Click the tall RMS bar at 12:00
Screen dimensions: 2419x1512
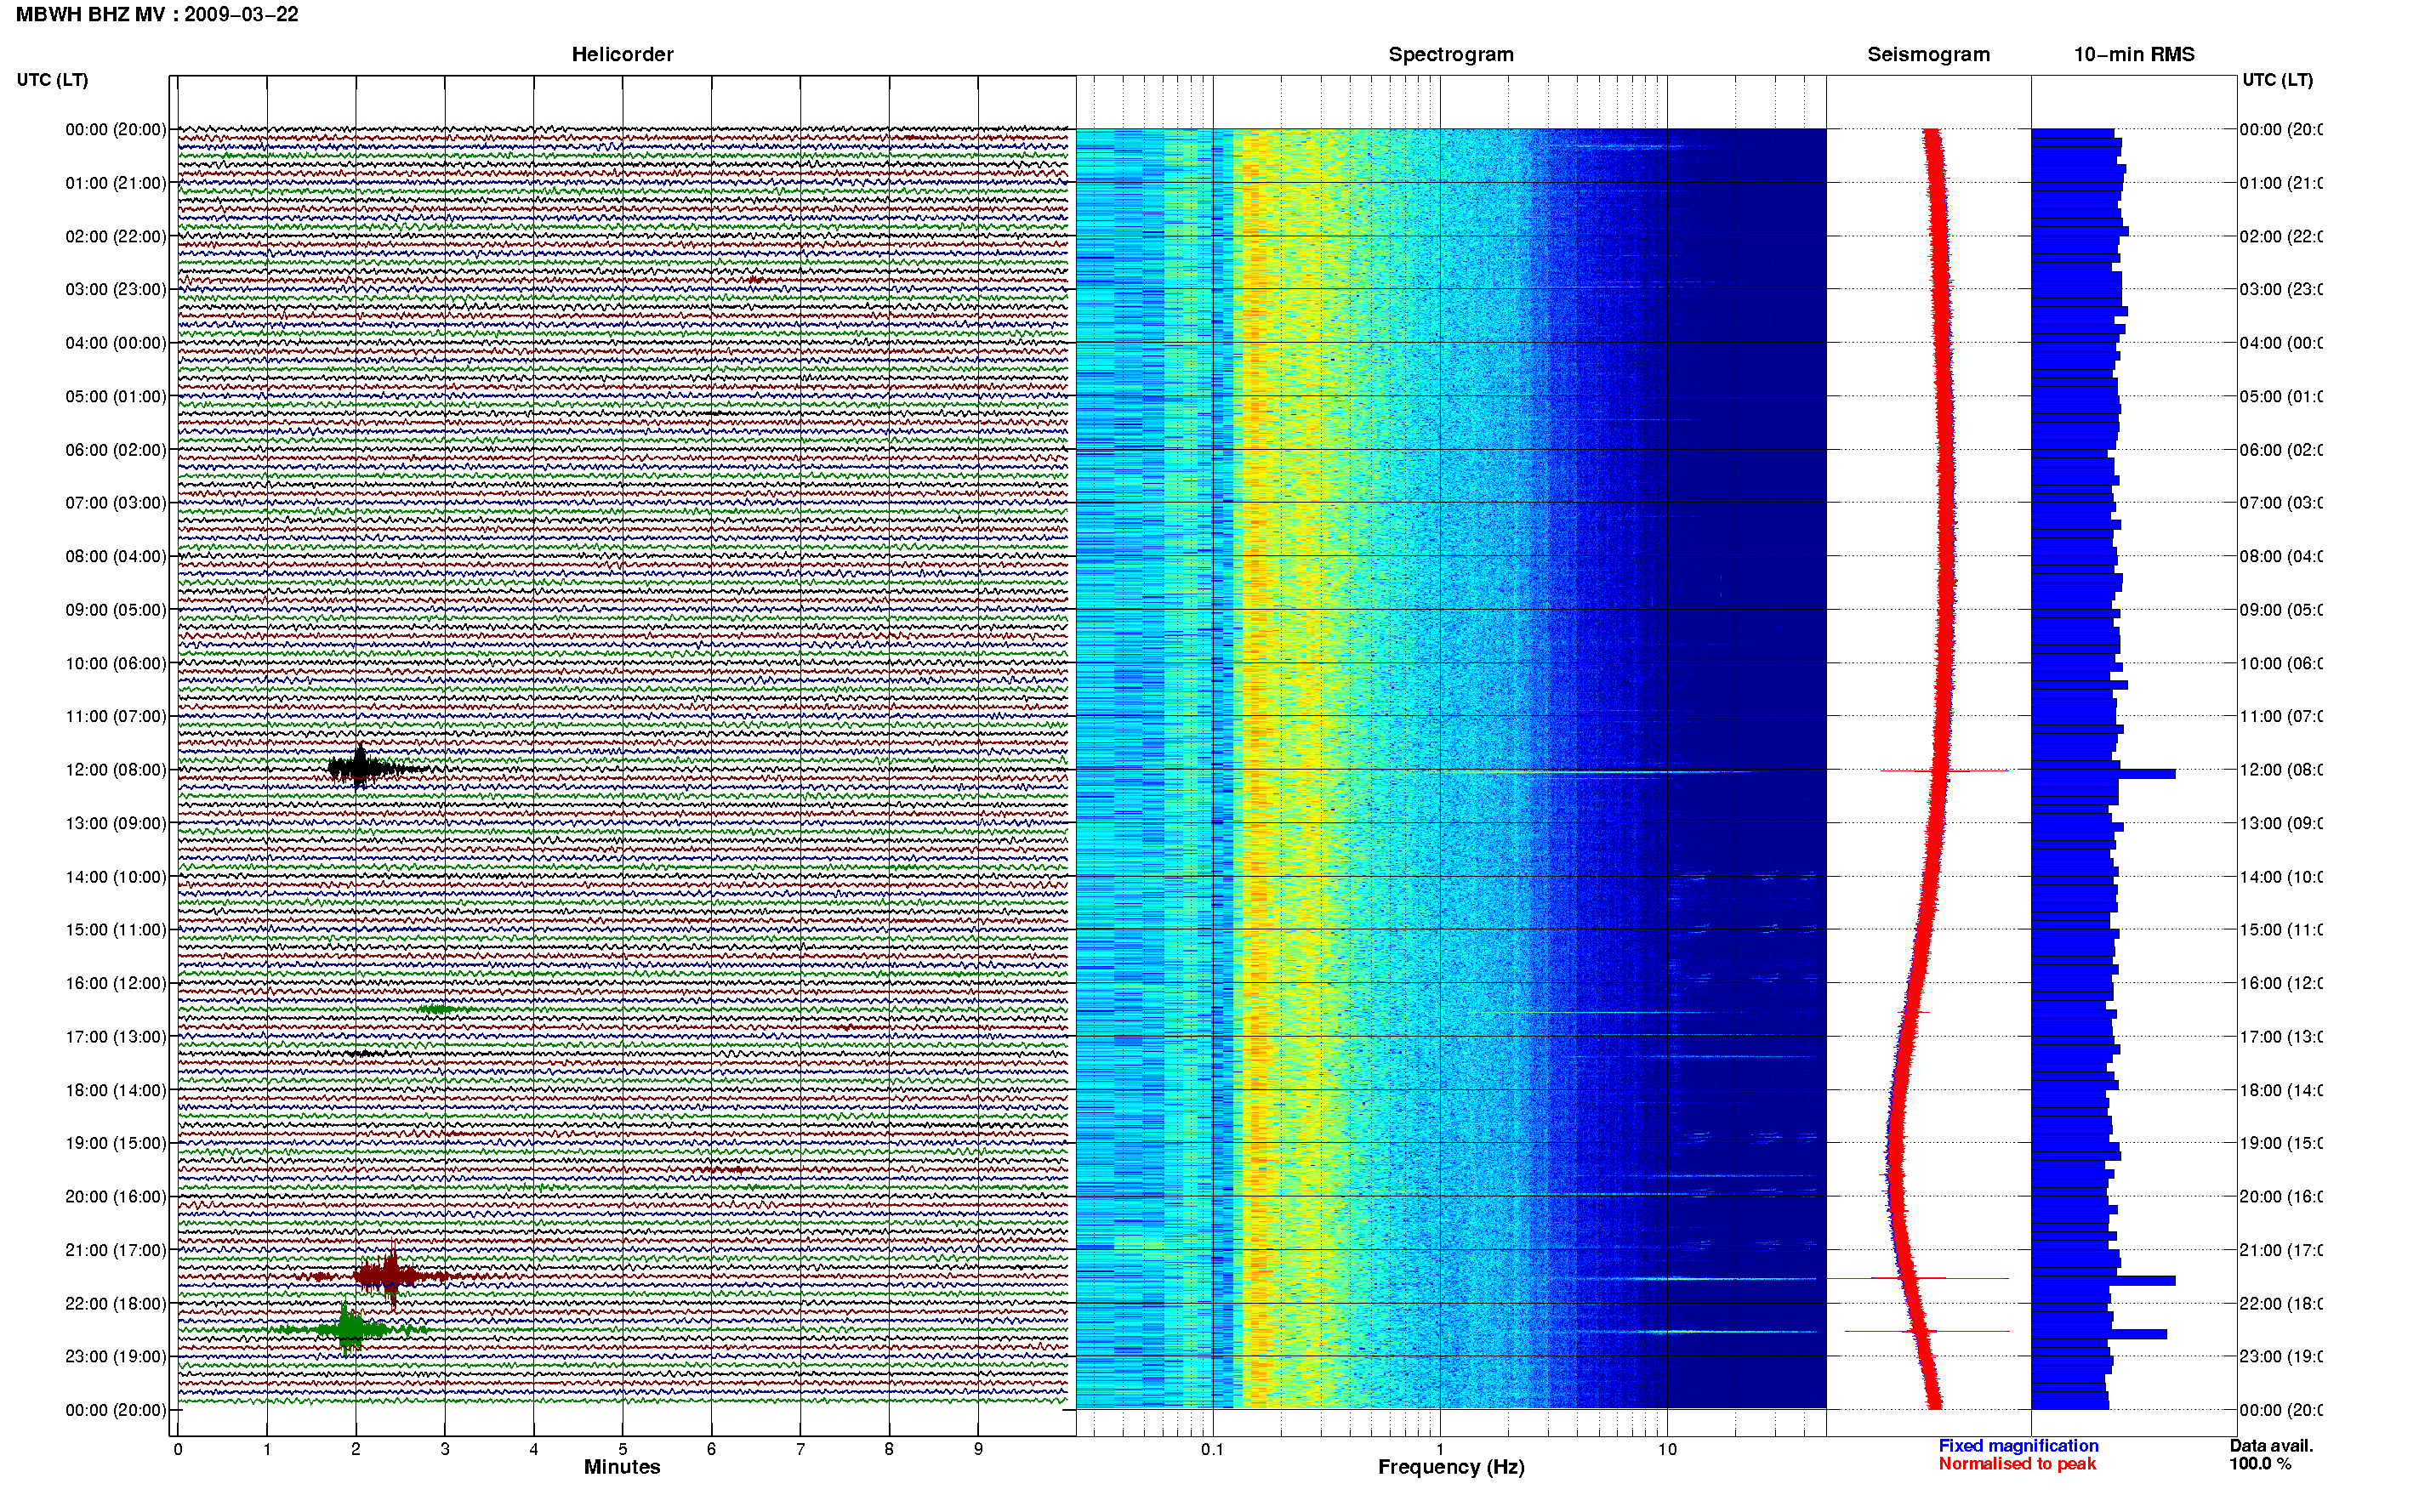(2103, 774)
